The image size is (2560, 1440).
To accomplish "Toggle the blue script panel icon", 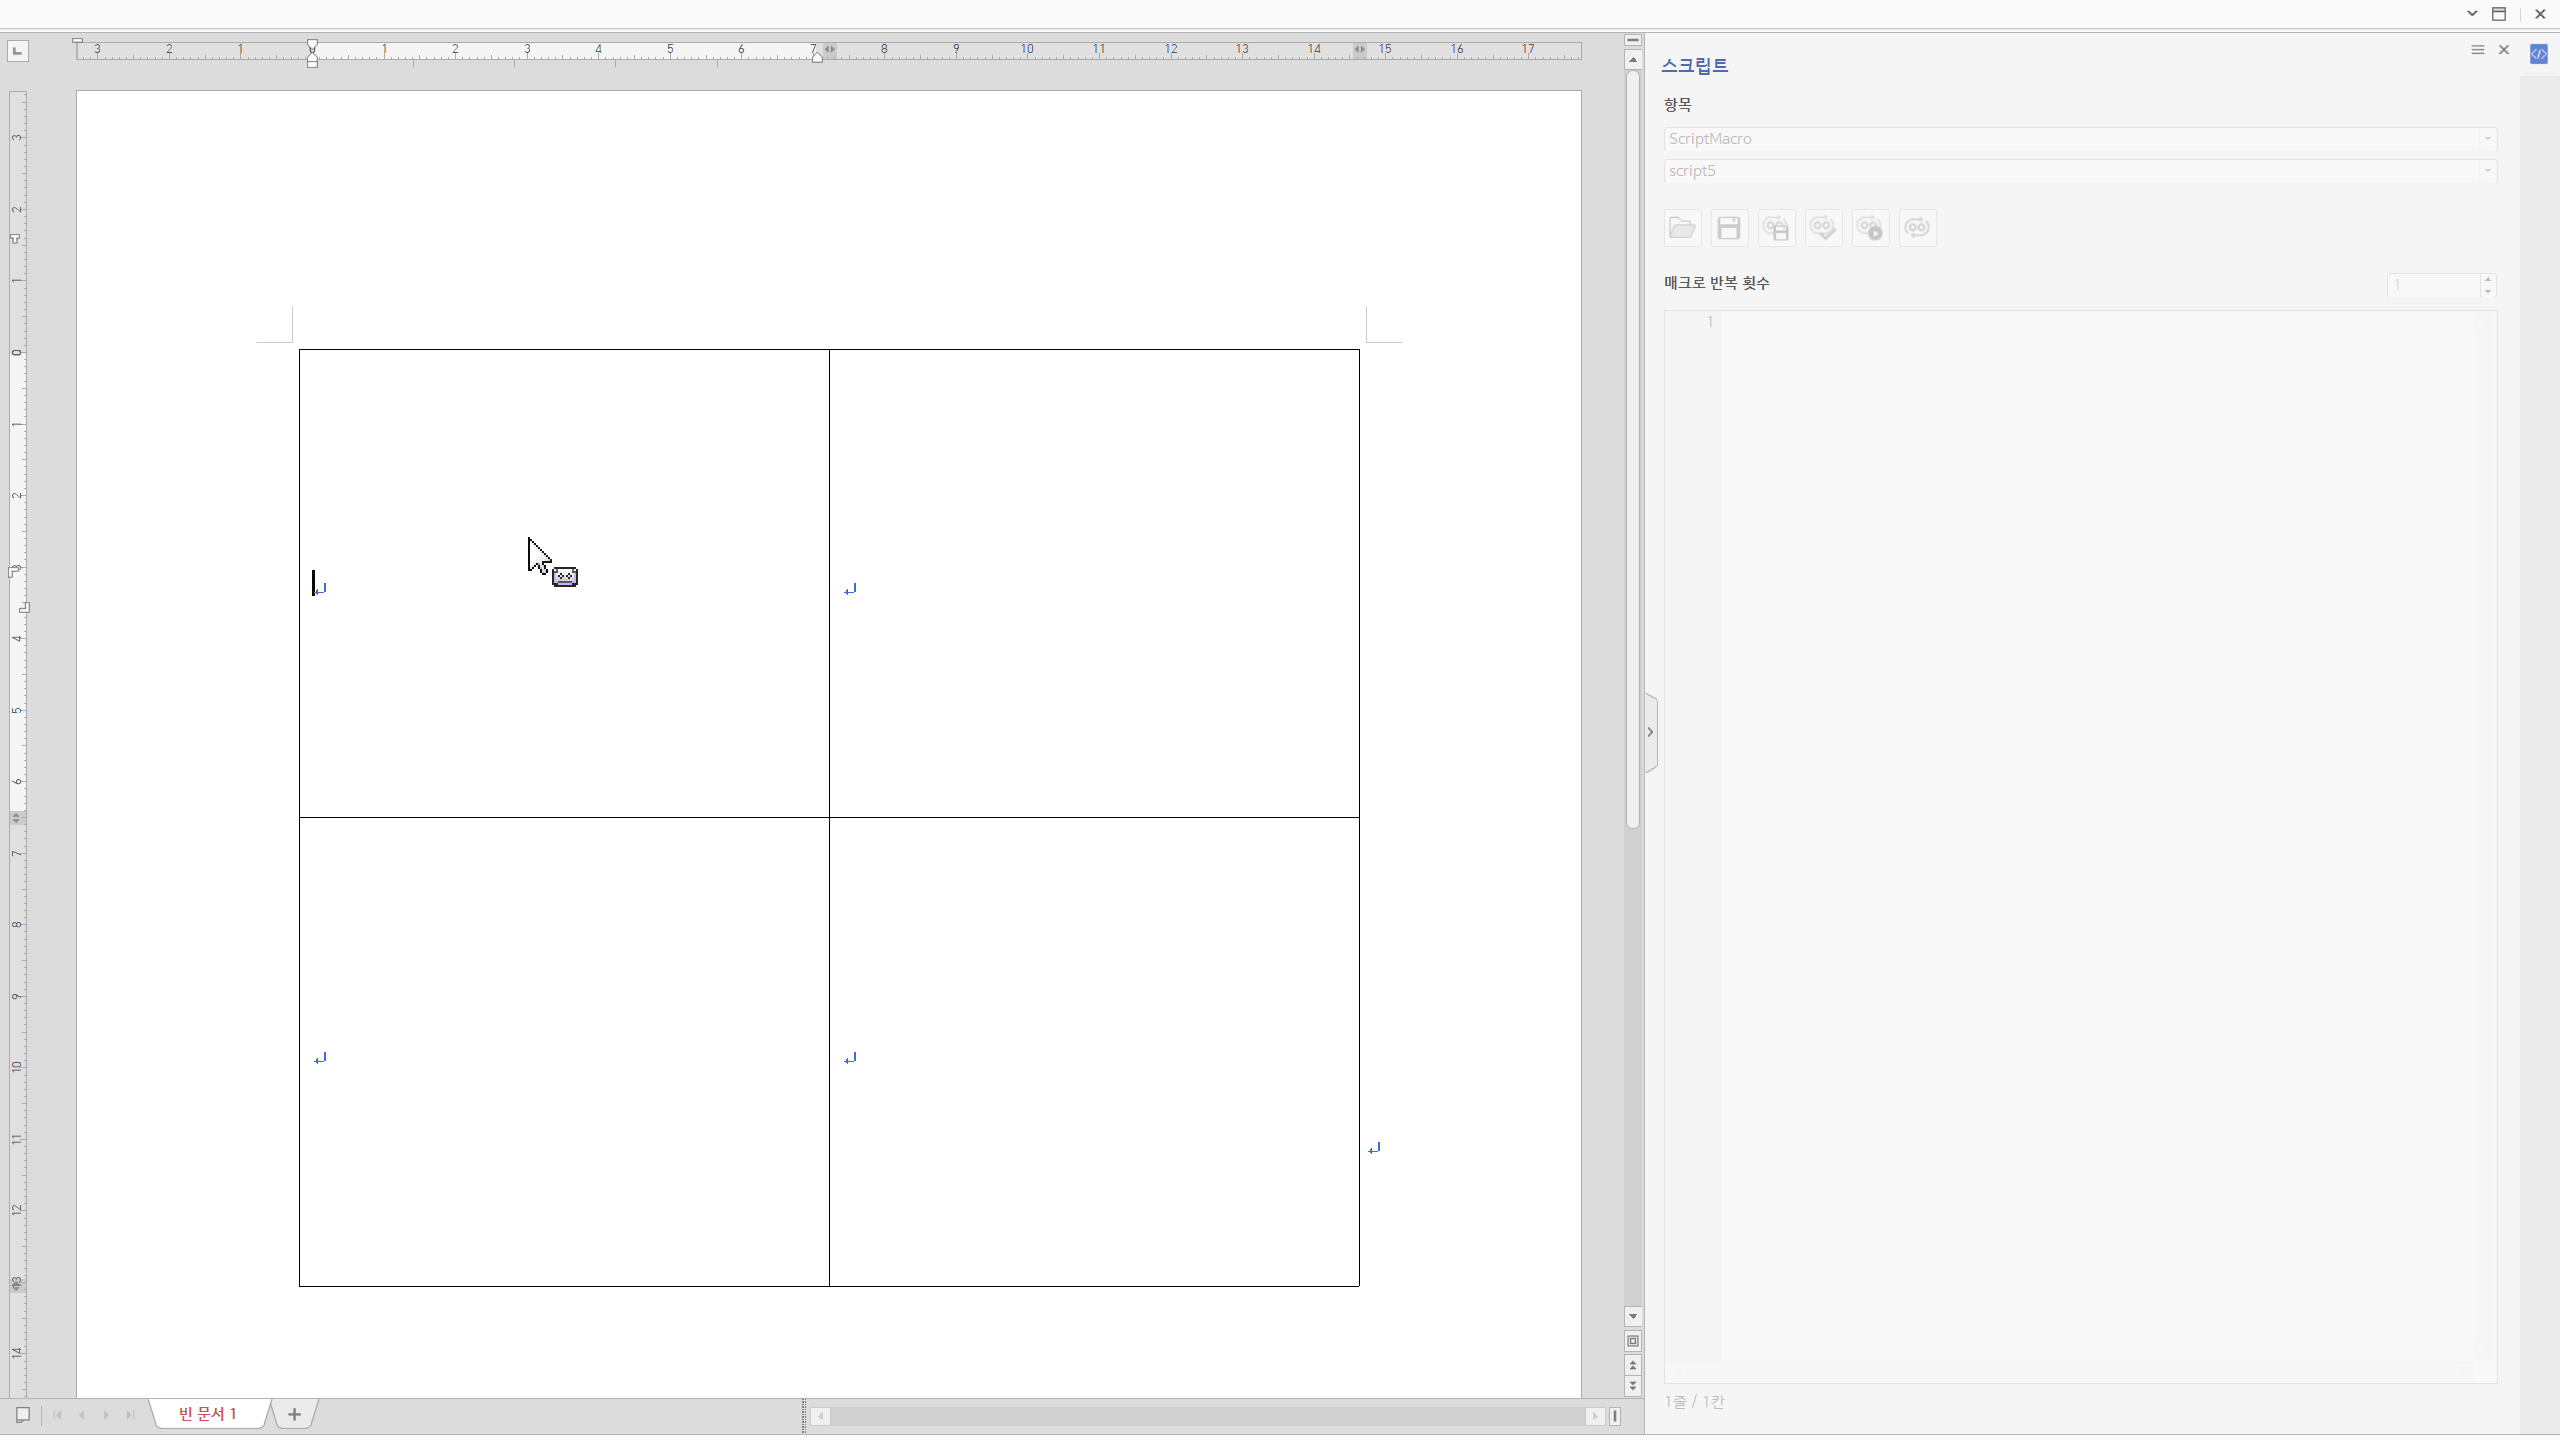I will click(2538, 54).
